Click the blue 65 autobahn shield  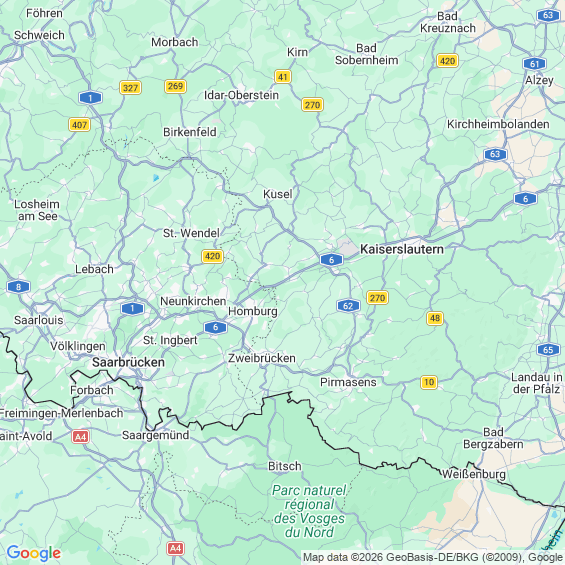tap(548, 350)
